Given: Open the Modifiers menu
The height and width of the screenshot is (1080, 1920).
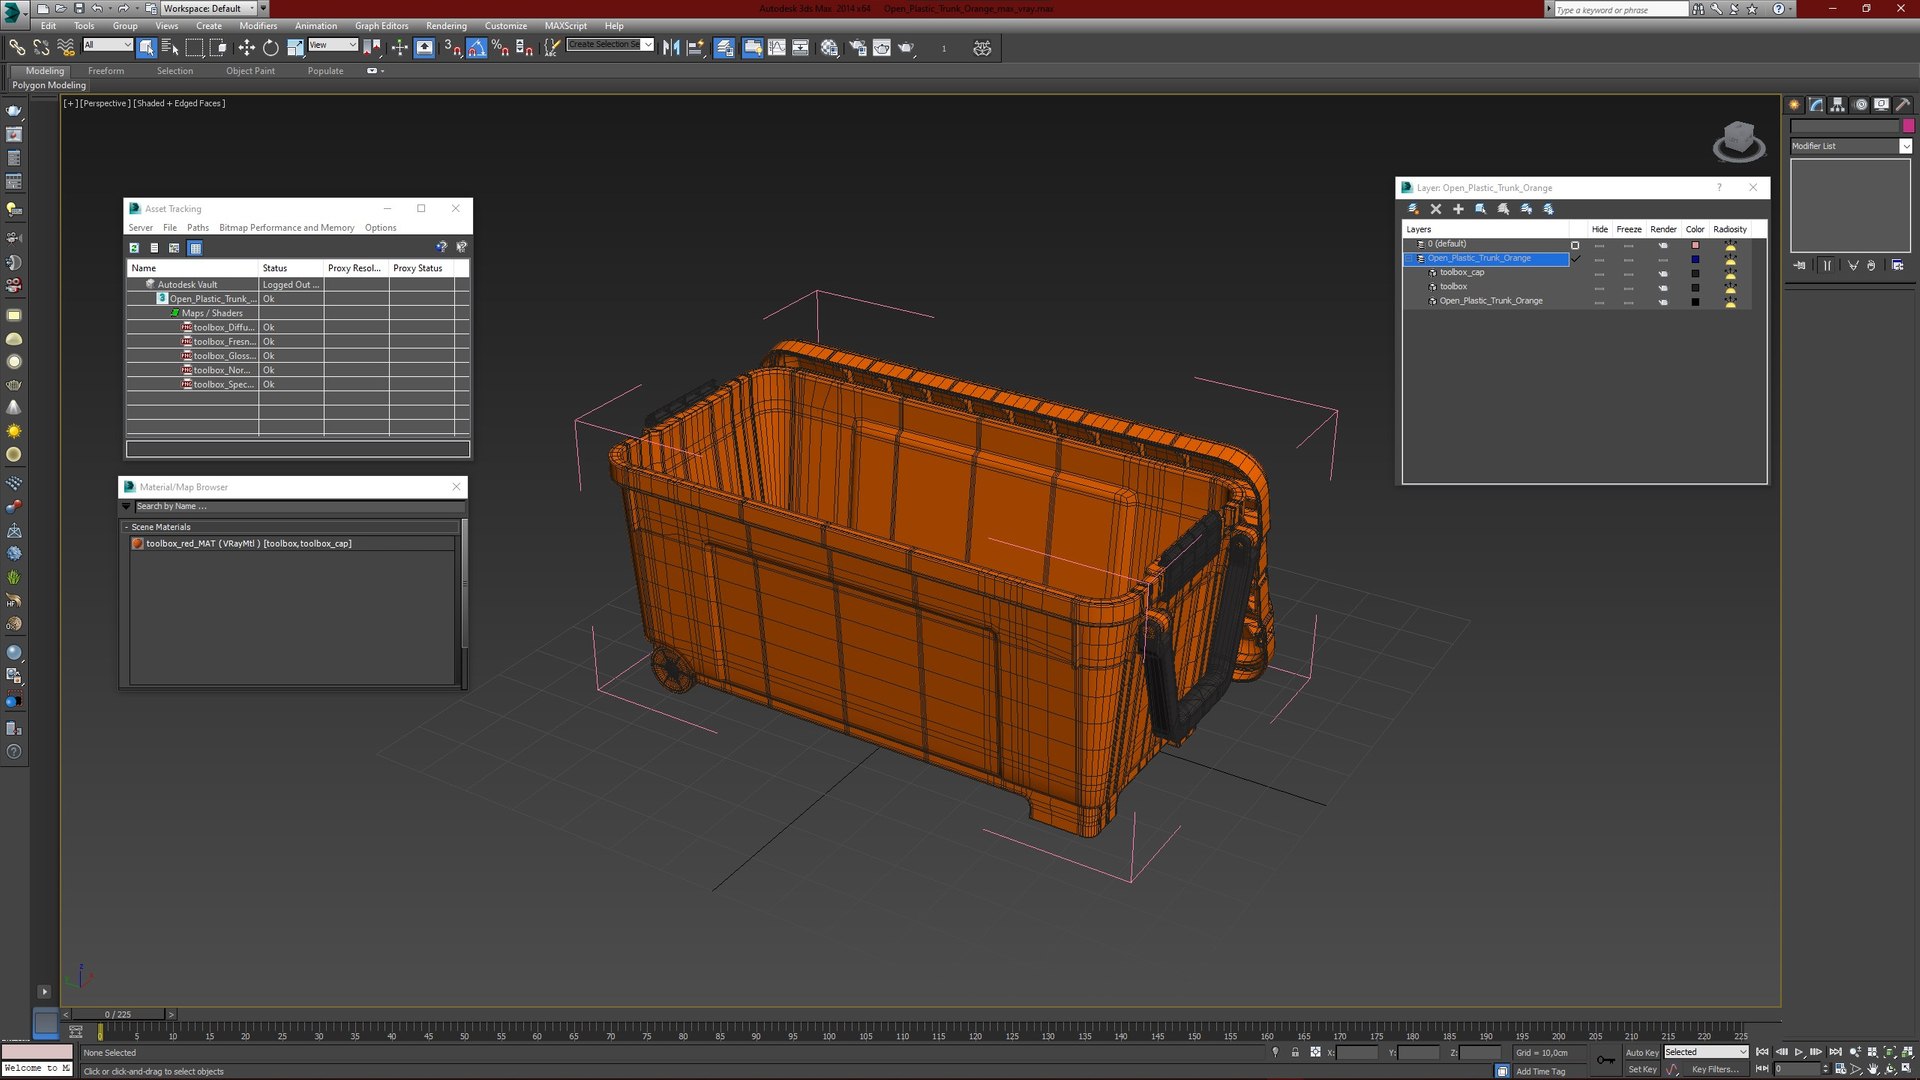Looking at the screenshot, I should [258, 26].
